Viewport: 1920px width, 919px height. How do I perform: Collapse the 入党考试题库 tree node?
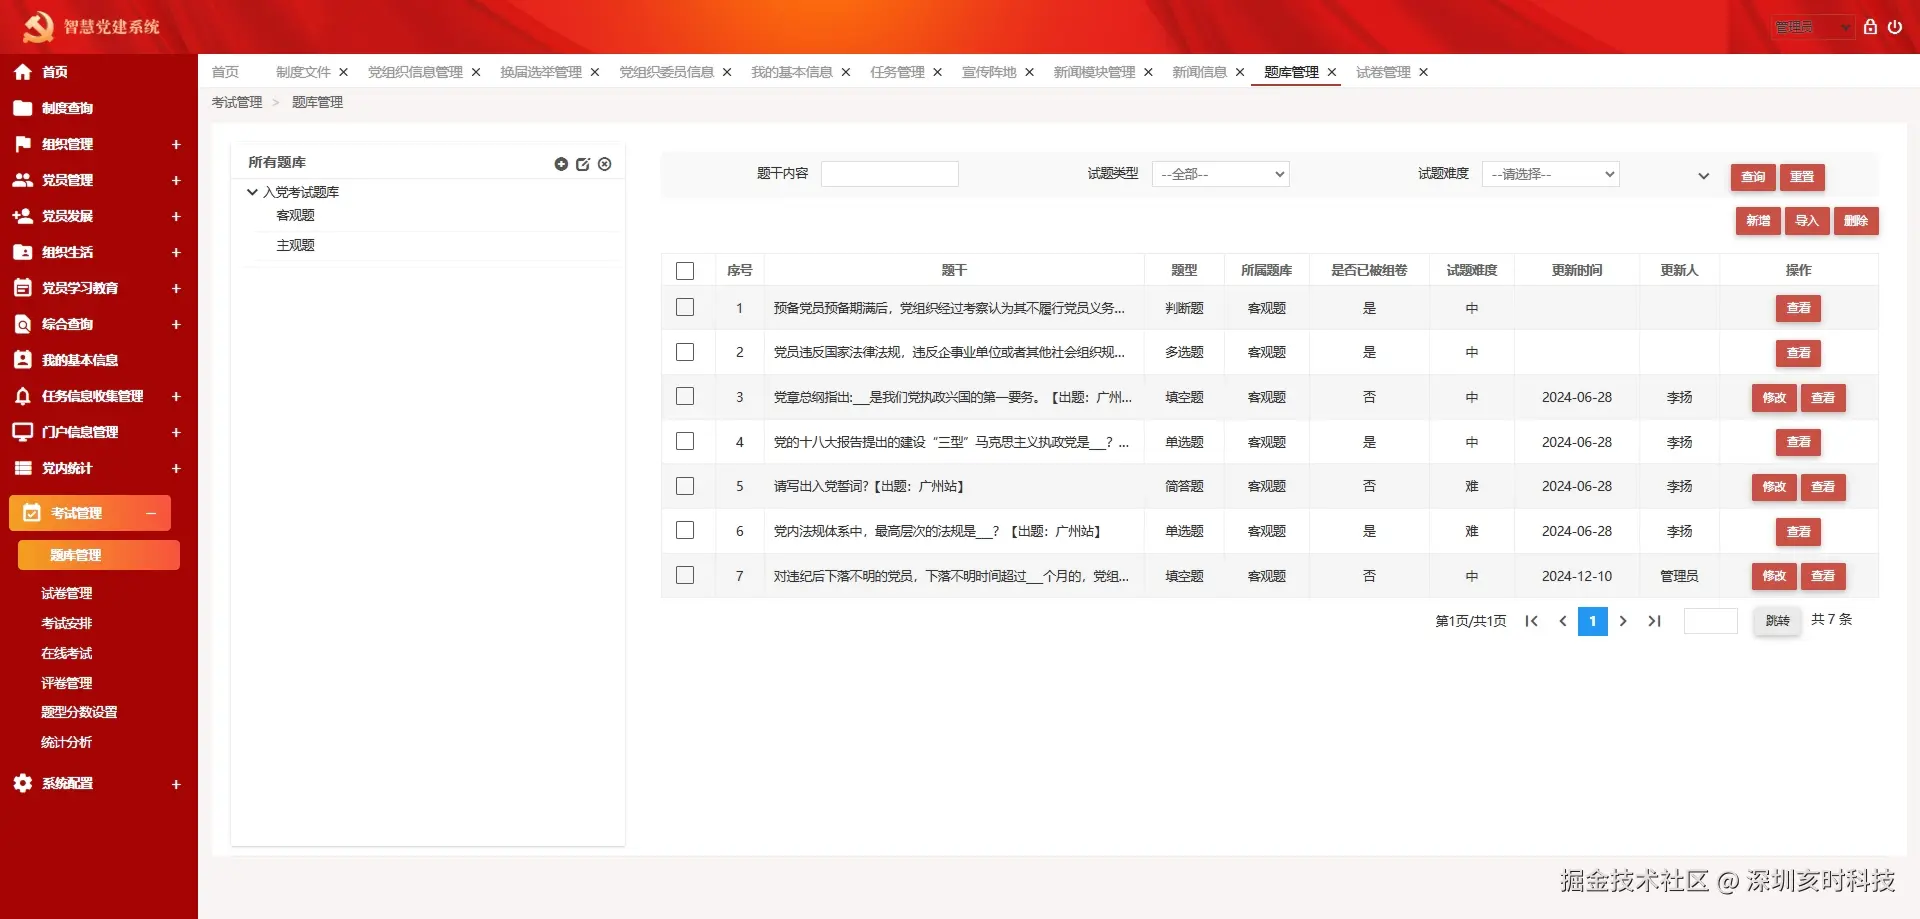point(252,192)
